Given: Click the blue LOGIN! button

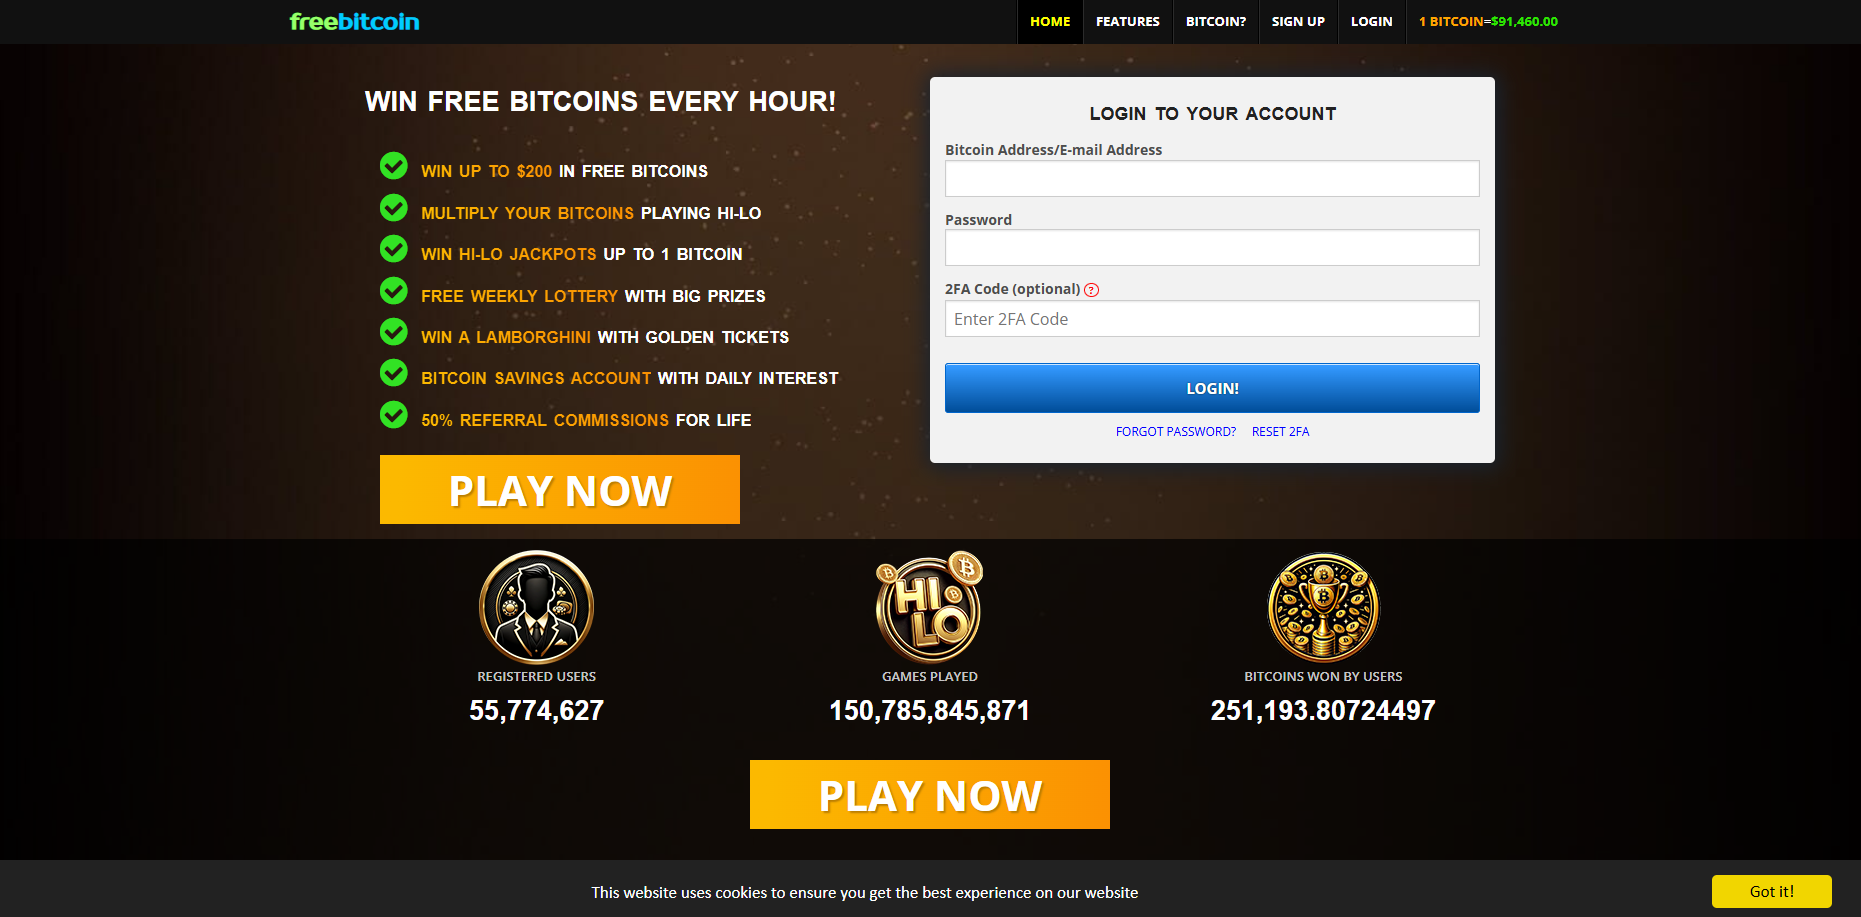Looking at the screenshot, I should [1212, 388].
